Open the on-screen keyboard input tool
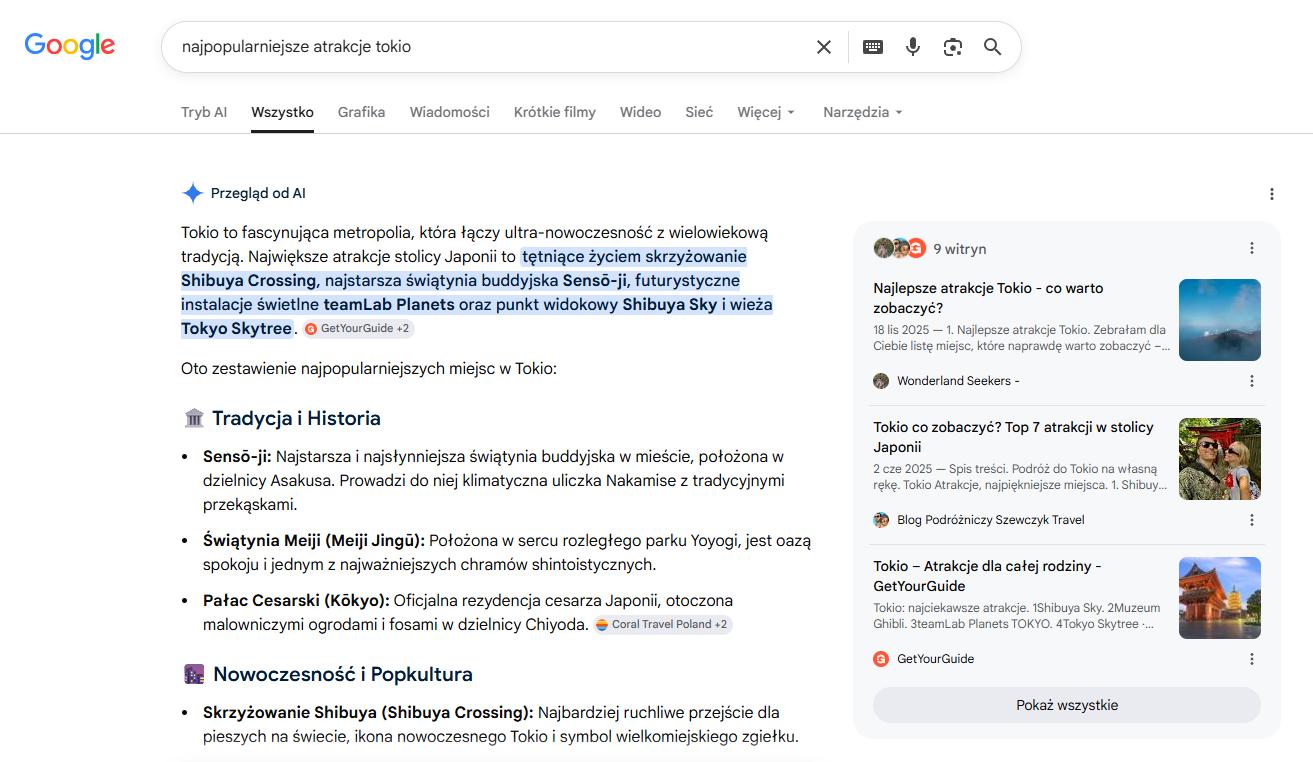 coord(873,47)
